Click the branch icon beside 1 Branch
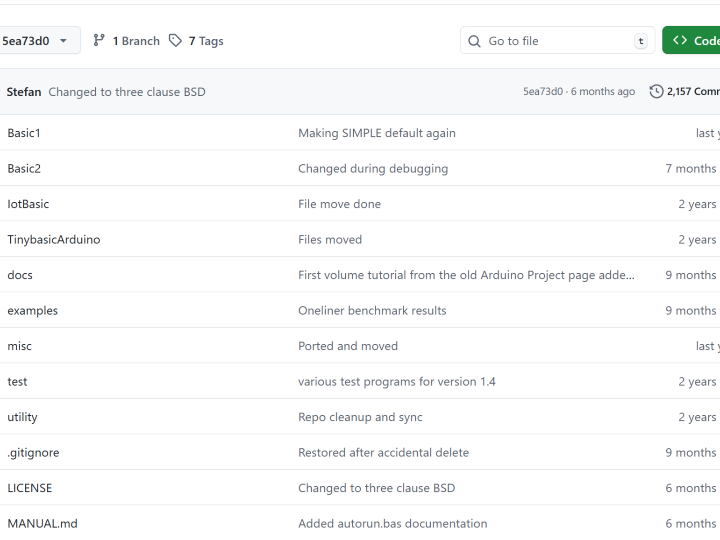 (99, 41)
